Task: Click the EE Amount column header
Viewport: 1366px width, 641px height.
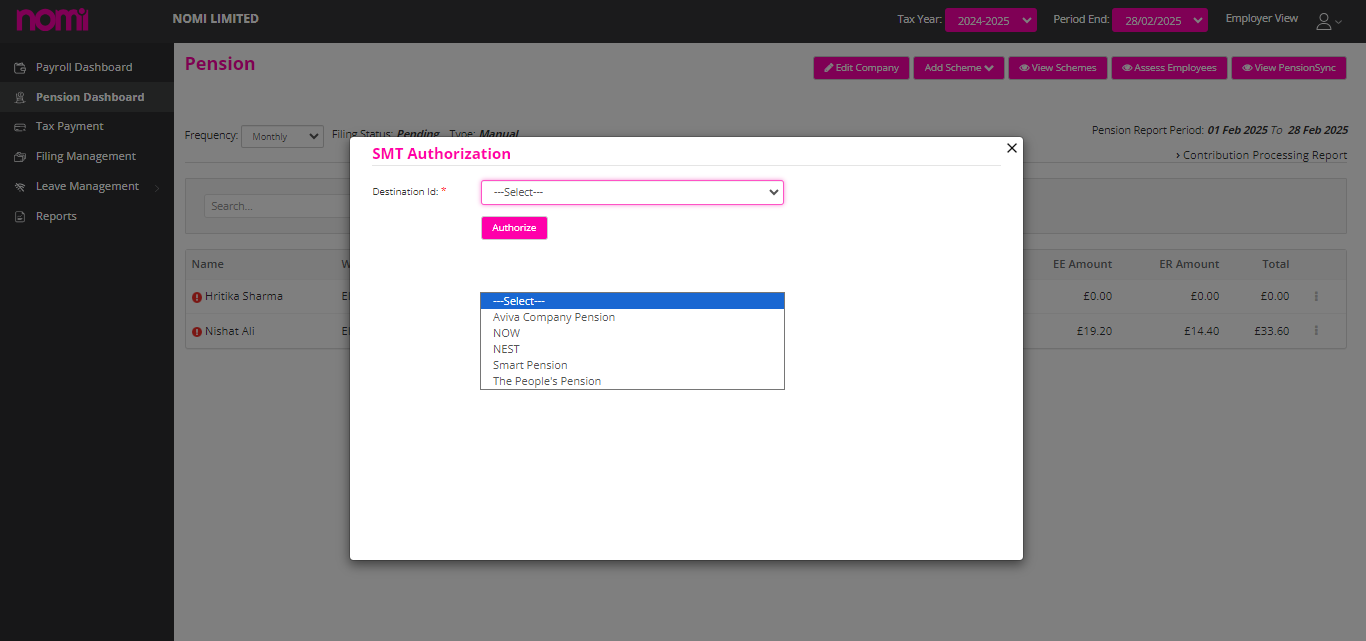Action: [1082, 265]
